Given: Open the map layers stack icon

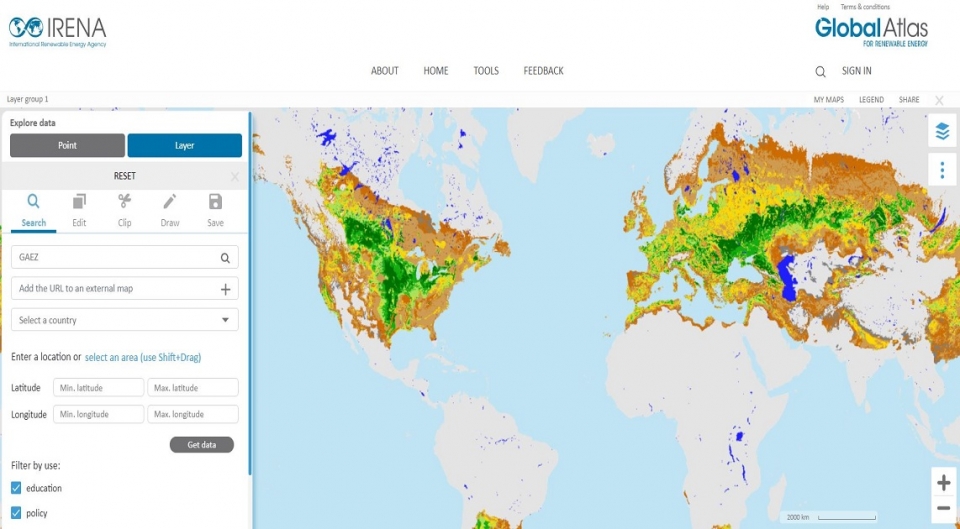Looking at the screenshot, I should click(x=942, y=130).
